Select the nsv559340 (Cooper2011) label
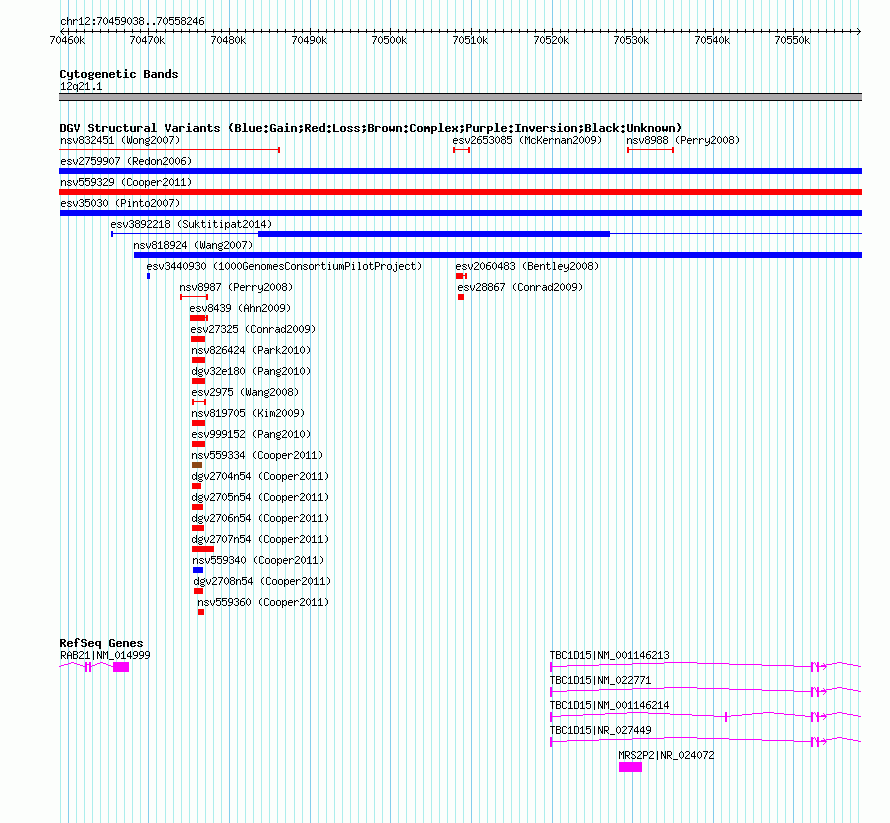Screen dimensions: 890x823 click(258, 560)
